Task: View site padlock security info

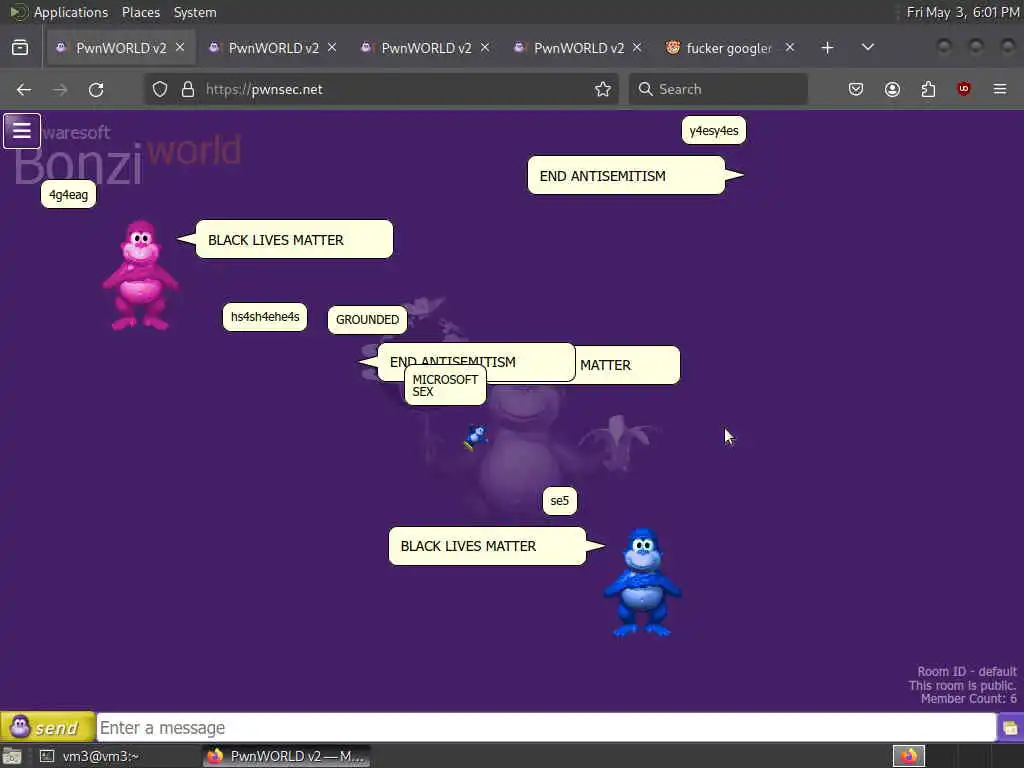Action: pos(188,89)
